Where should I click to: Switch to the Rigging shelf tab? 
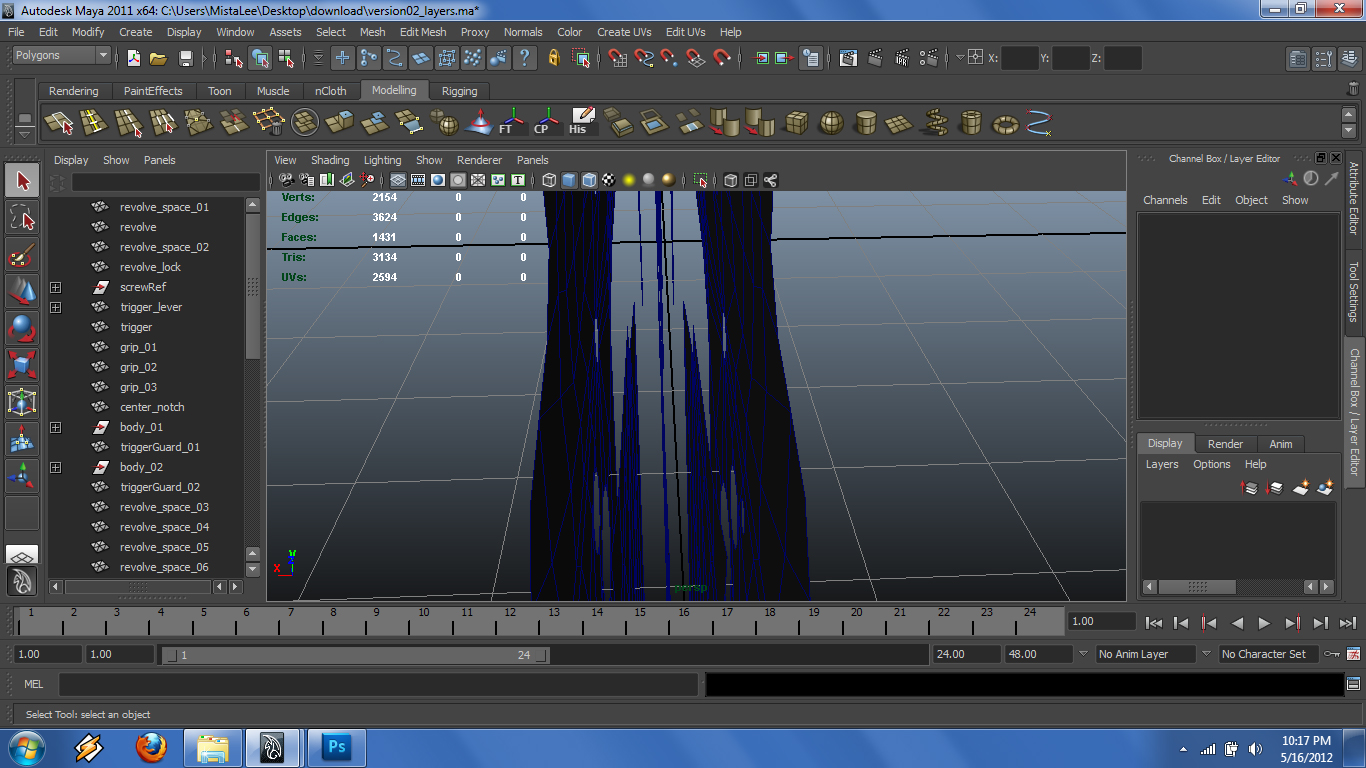tap(460, 91)
